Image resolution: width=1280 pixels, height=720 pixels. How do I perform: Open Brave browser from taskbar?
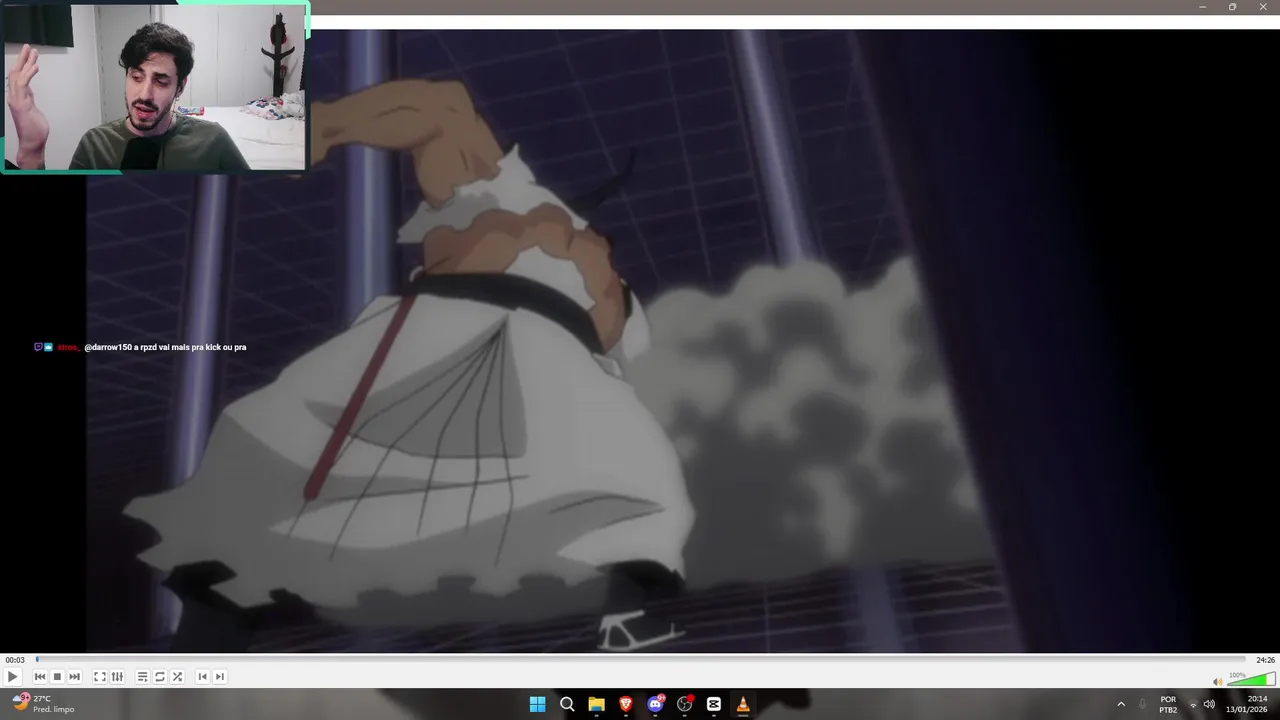626,704
